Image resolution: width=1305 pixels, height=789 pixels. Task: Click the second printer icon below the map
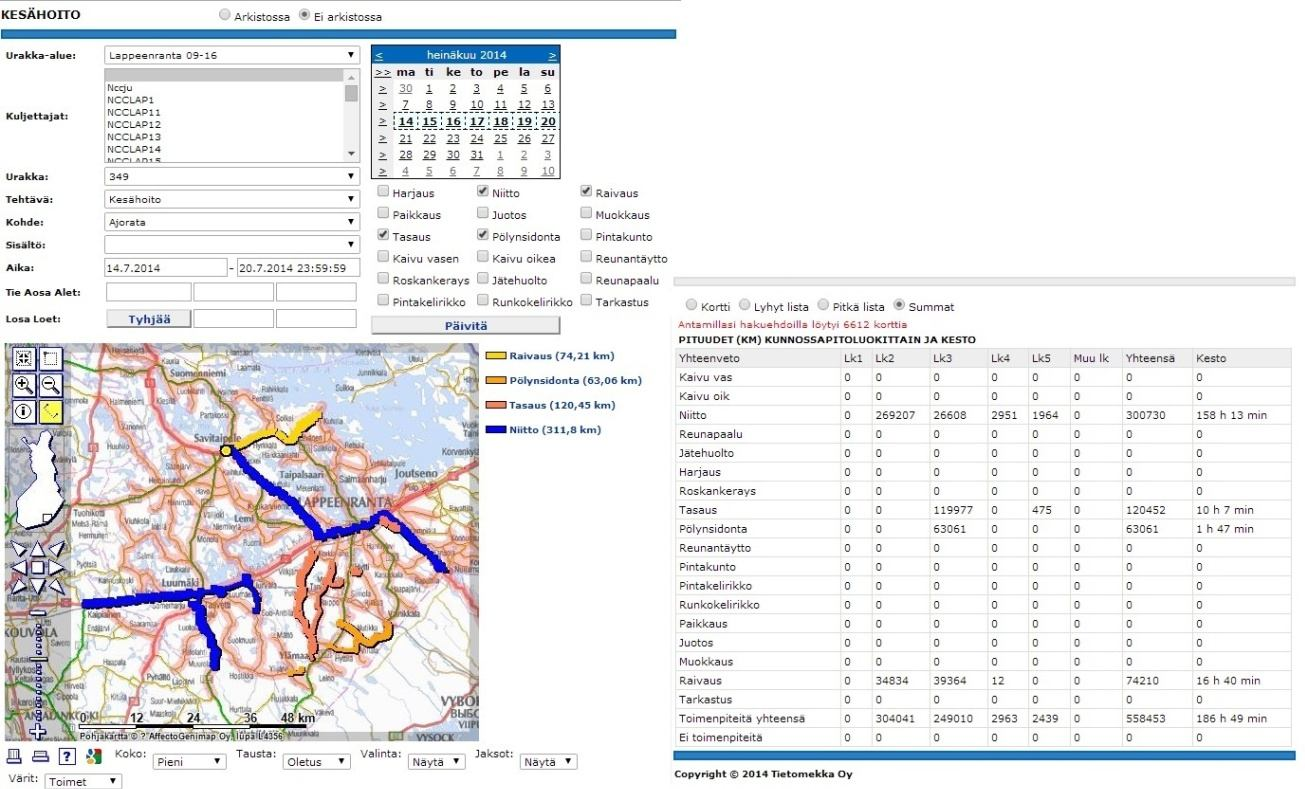tap(40, 756)
